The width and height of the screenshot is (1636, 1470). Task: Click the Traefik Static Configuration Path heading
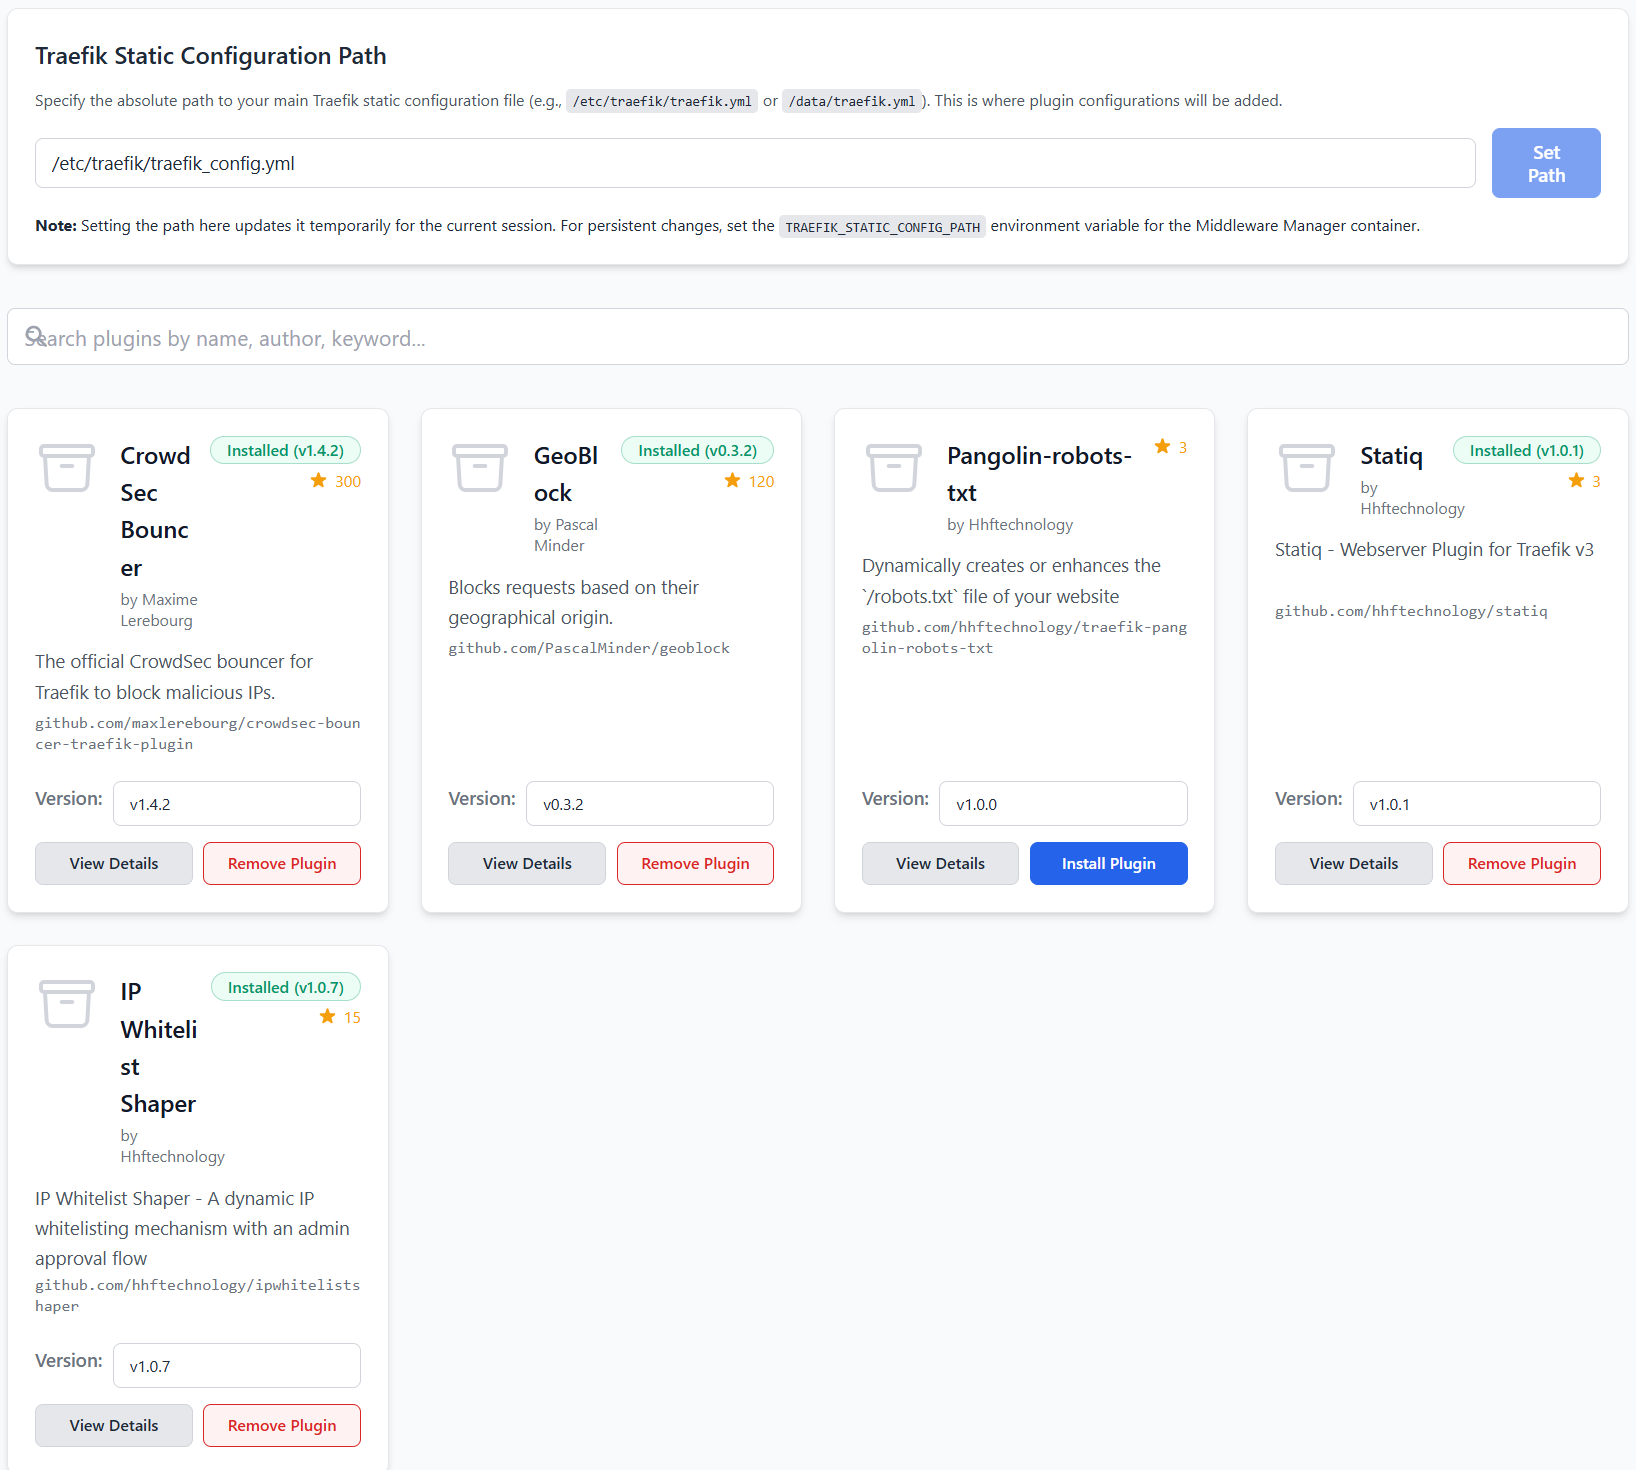coord(211,56)
